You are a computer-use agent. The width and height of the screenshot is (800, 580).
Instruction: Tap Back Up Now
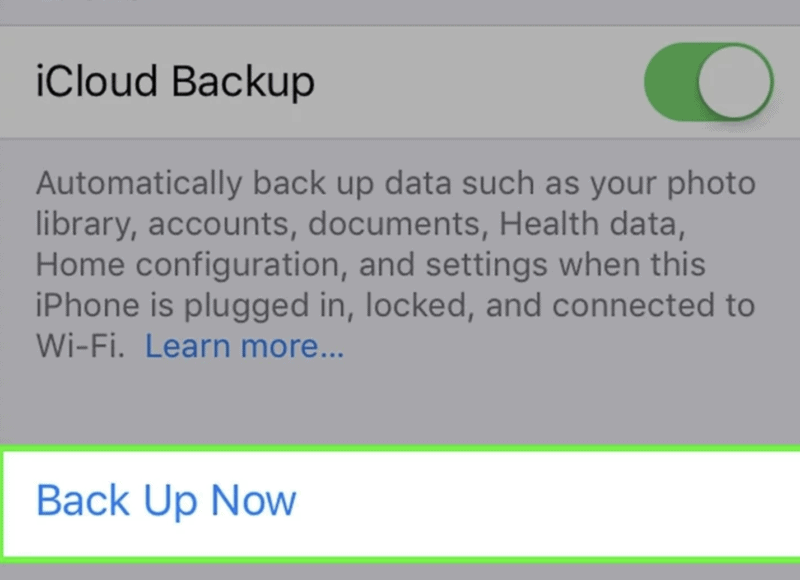(166, 500)
